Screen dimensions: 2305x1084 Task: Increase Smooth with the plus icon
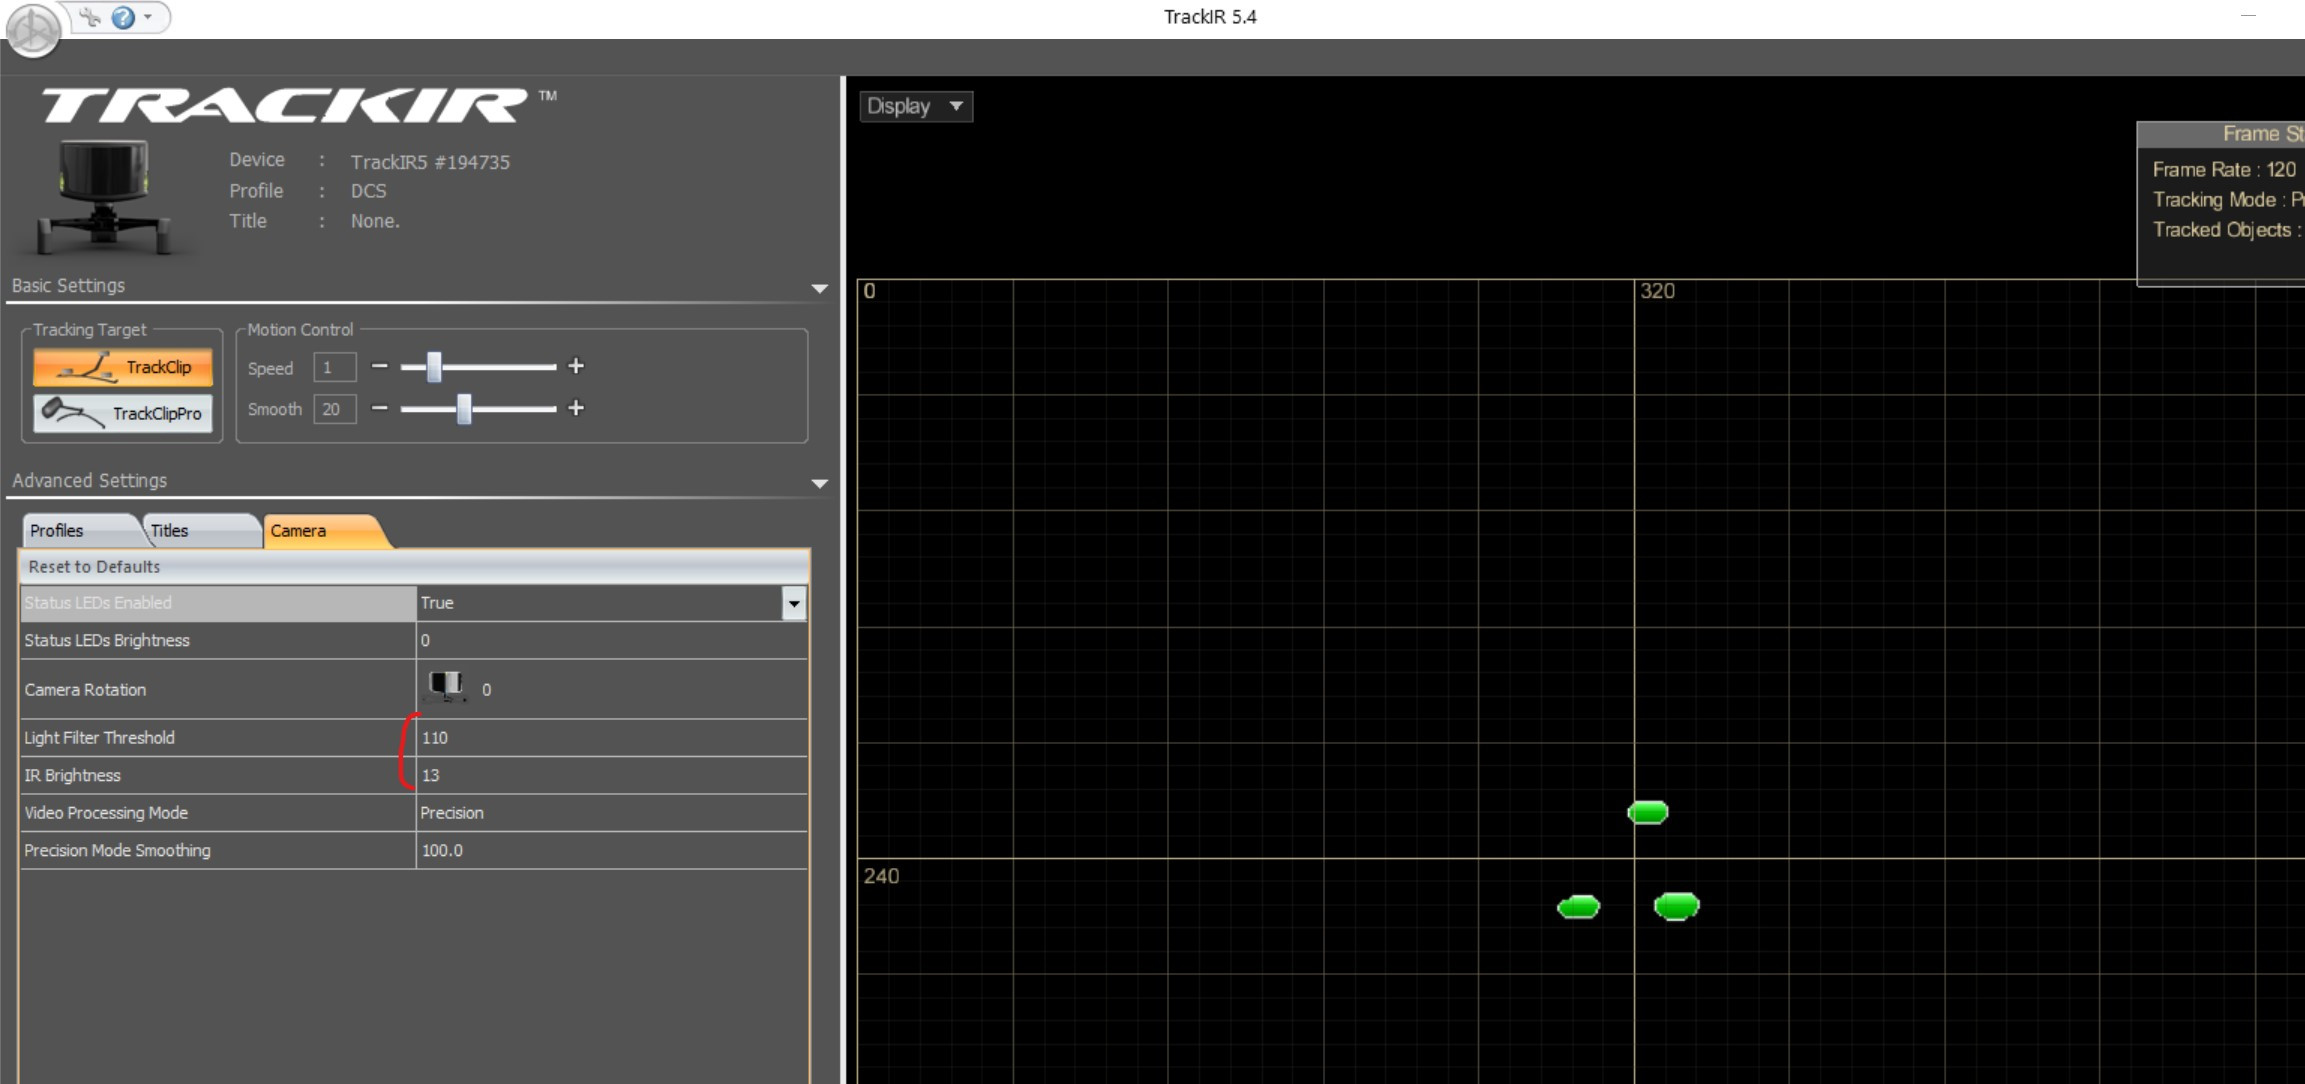point(576,408)
